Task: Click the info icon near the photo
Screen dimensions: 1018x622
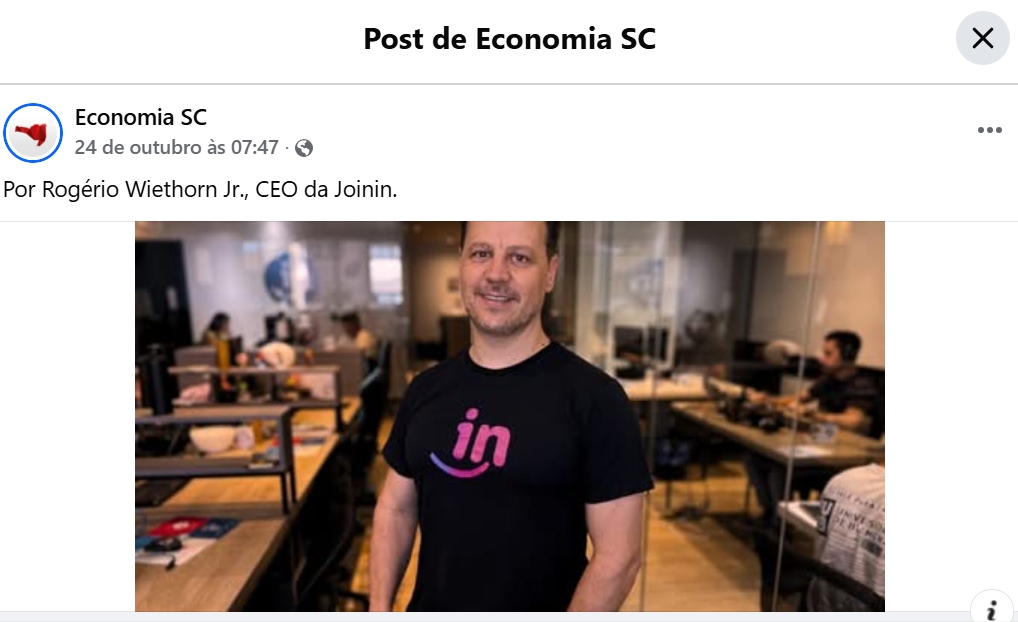Action: point(991,608)
